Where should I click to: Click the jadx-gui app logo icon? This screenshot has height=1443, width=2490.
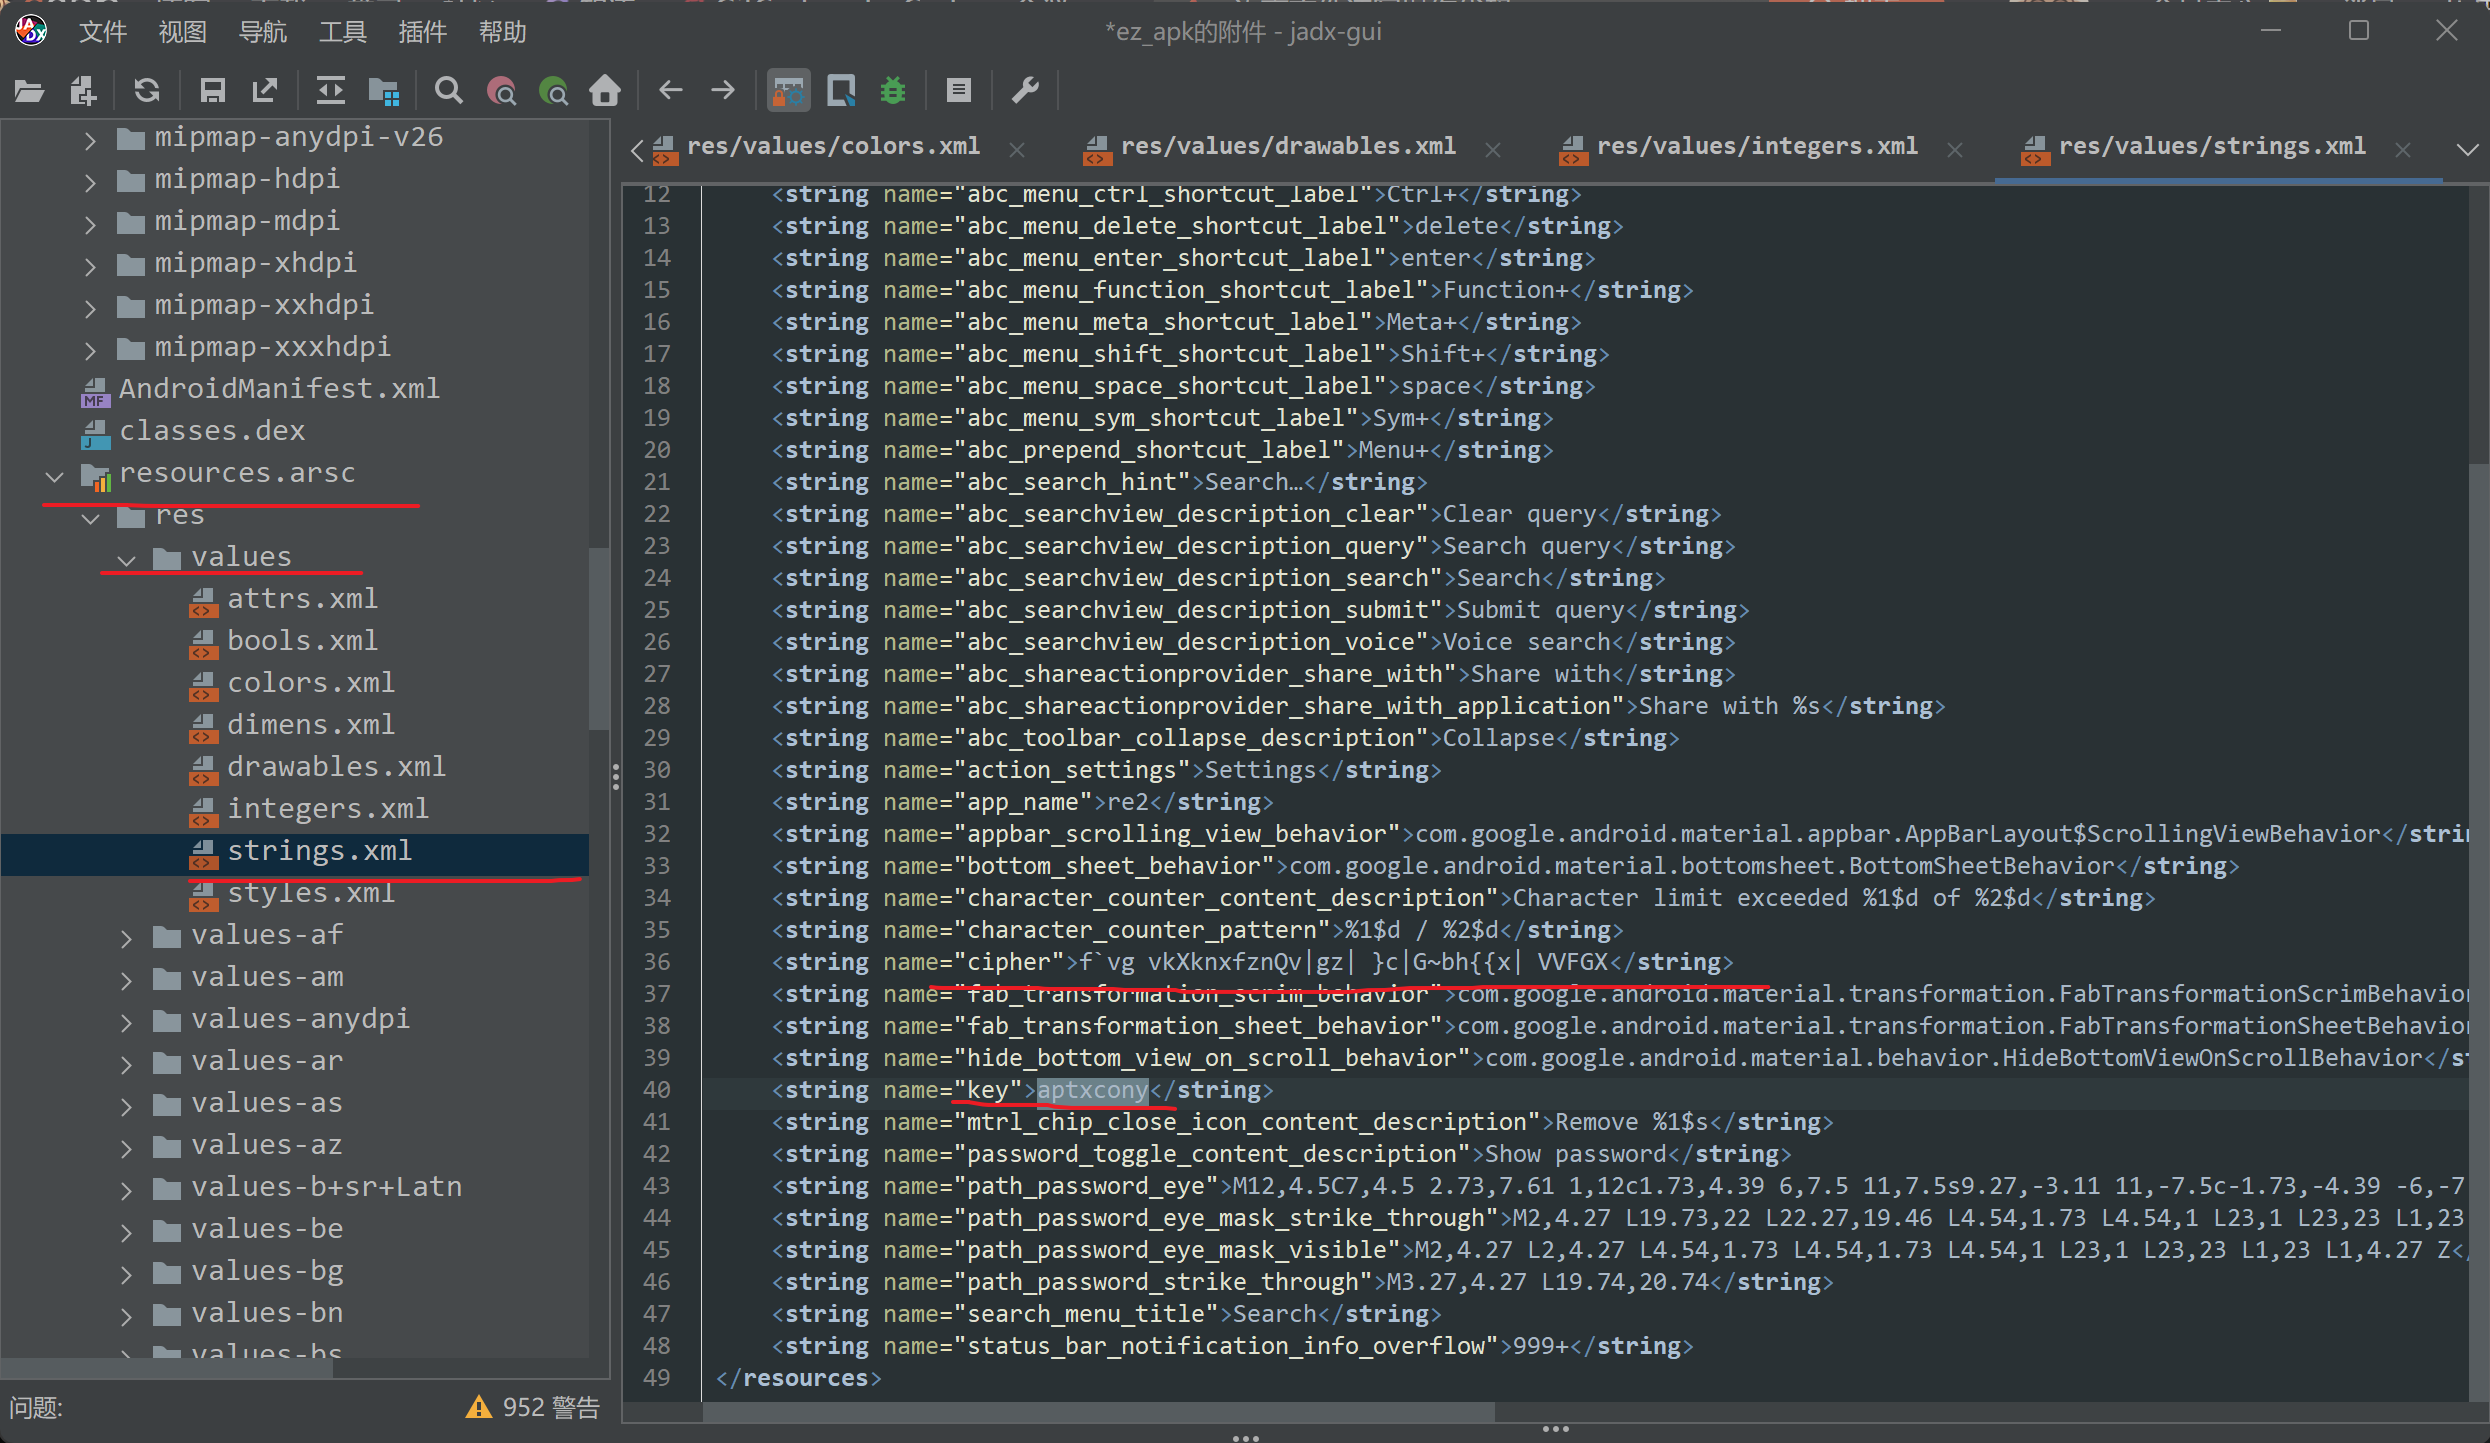(x=31, y=31)
